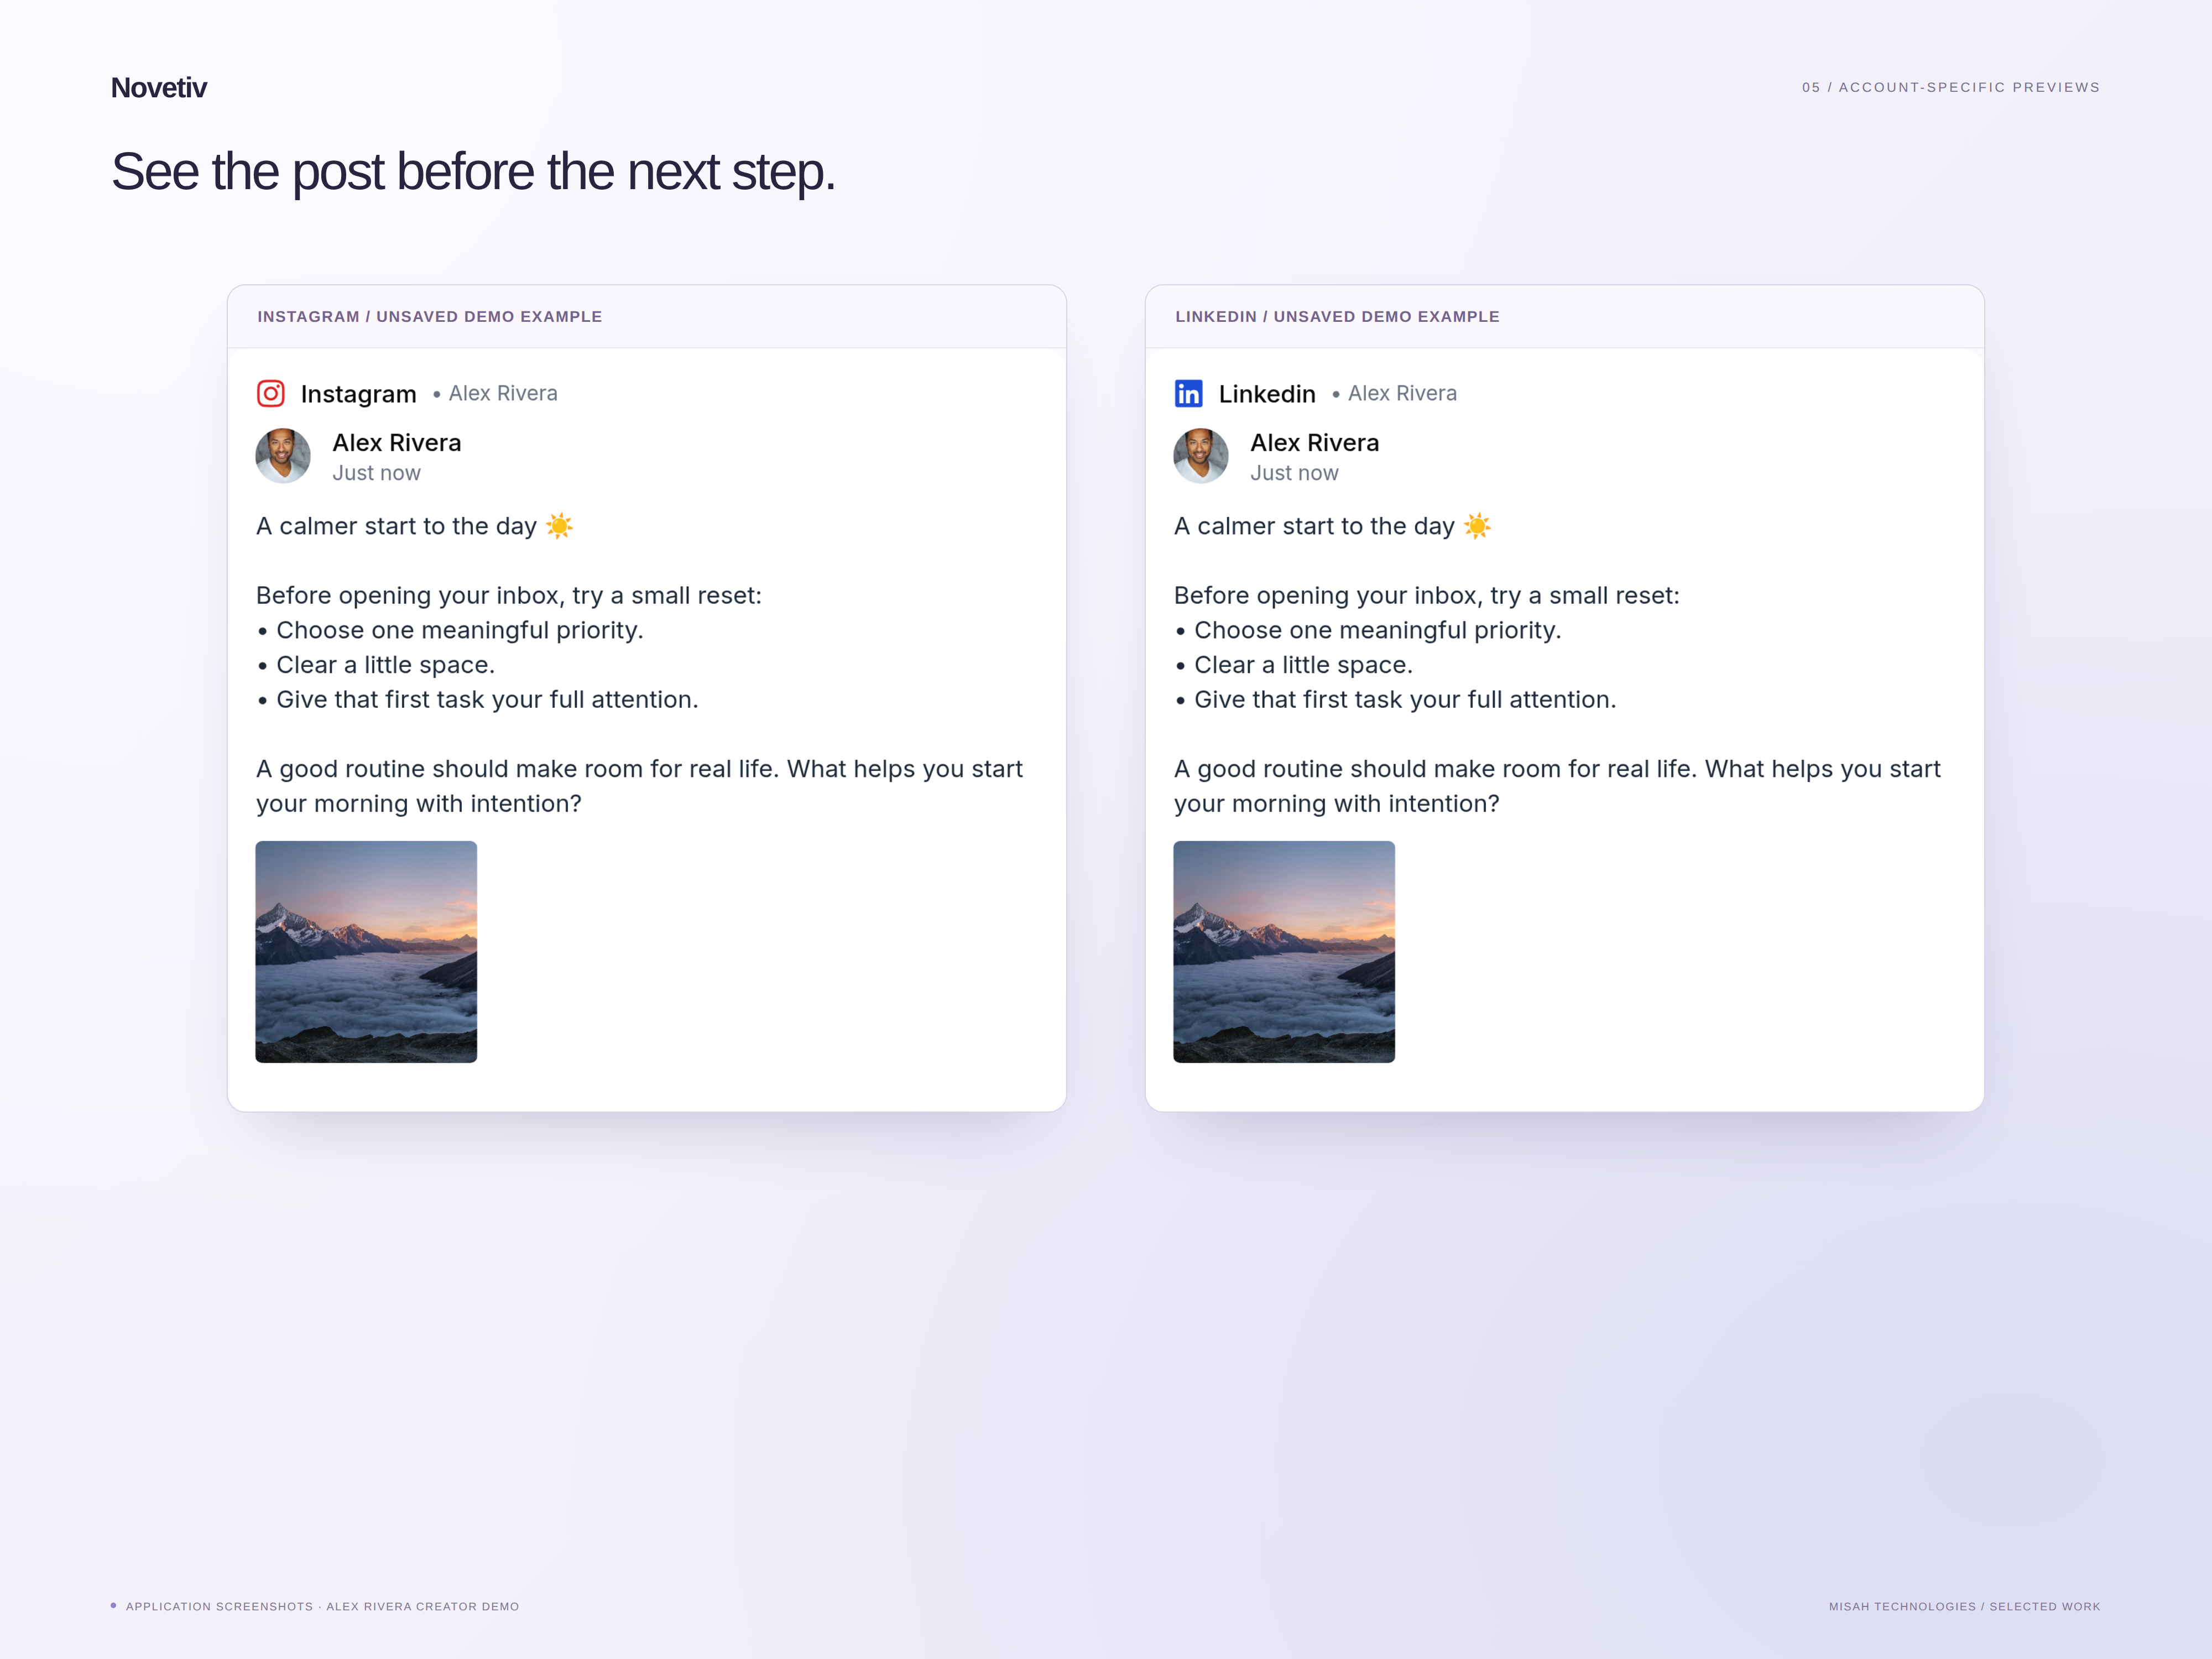Select the 'Instagram' platform name text
This screenshot has height=1659, width=2212.
(358, 394)
